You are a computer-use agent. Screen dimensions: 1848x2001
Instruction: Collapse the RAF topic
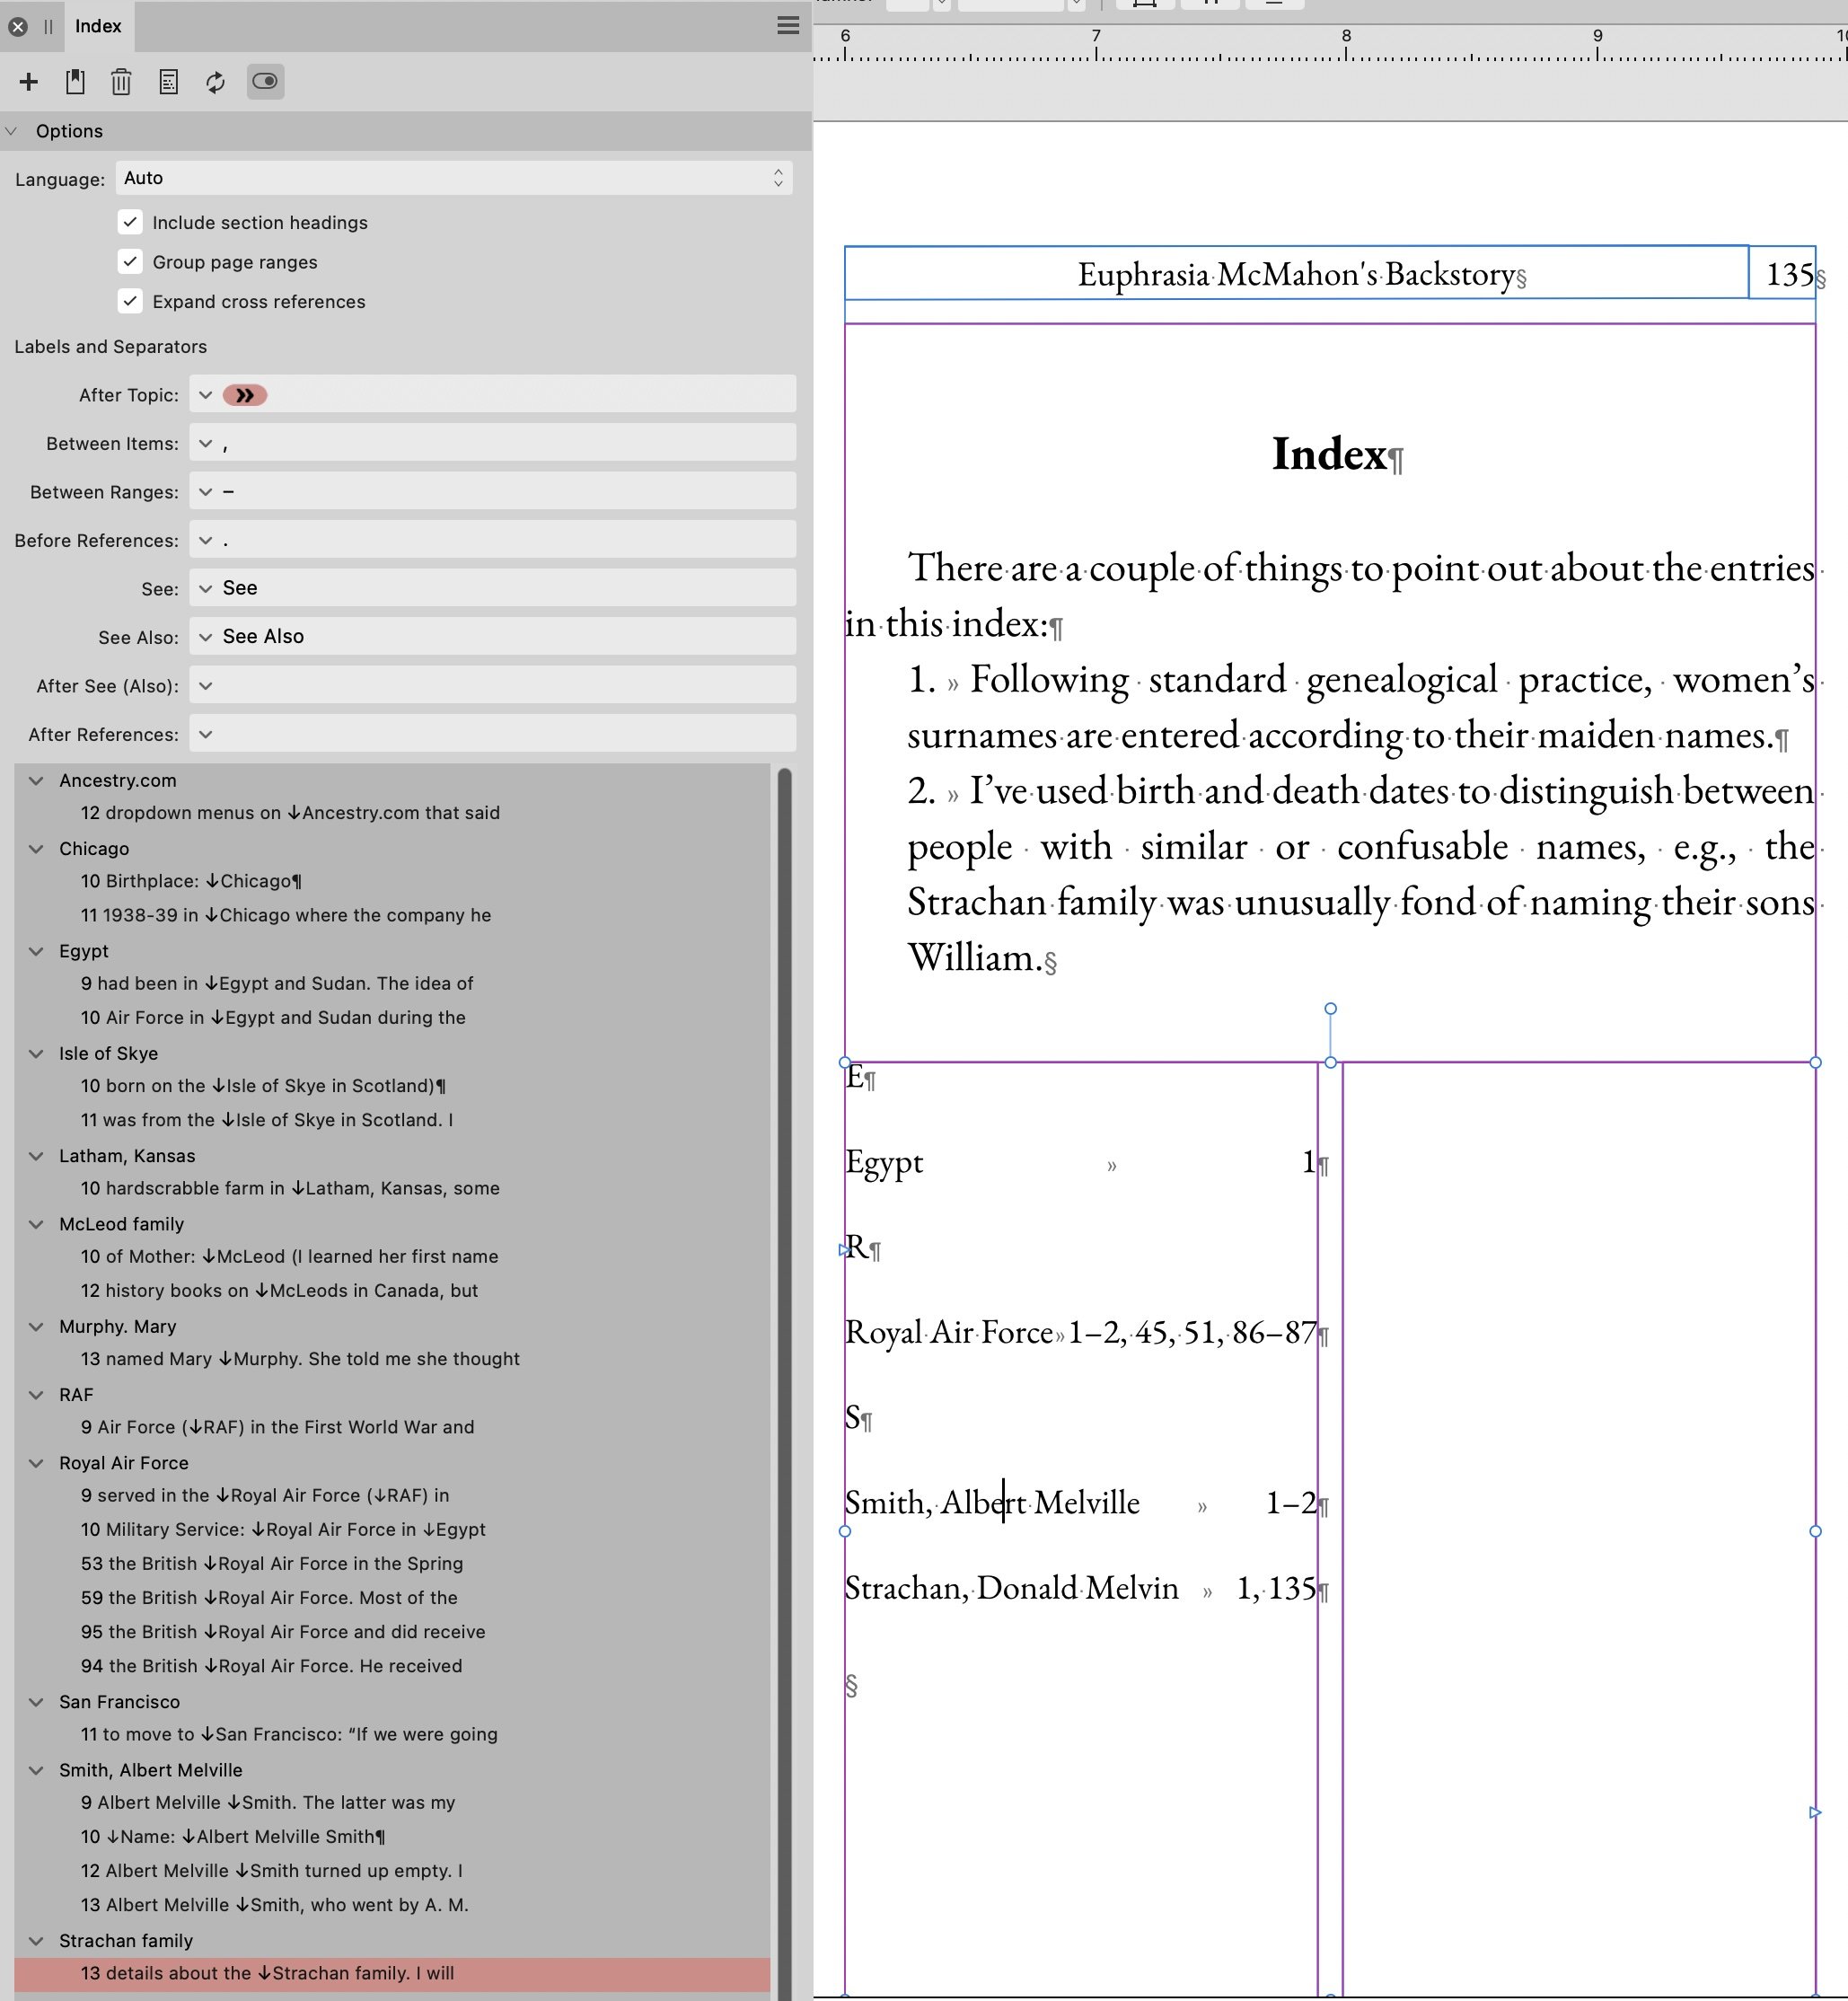coord(36,1395)
